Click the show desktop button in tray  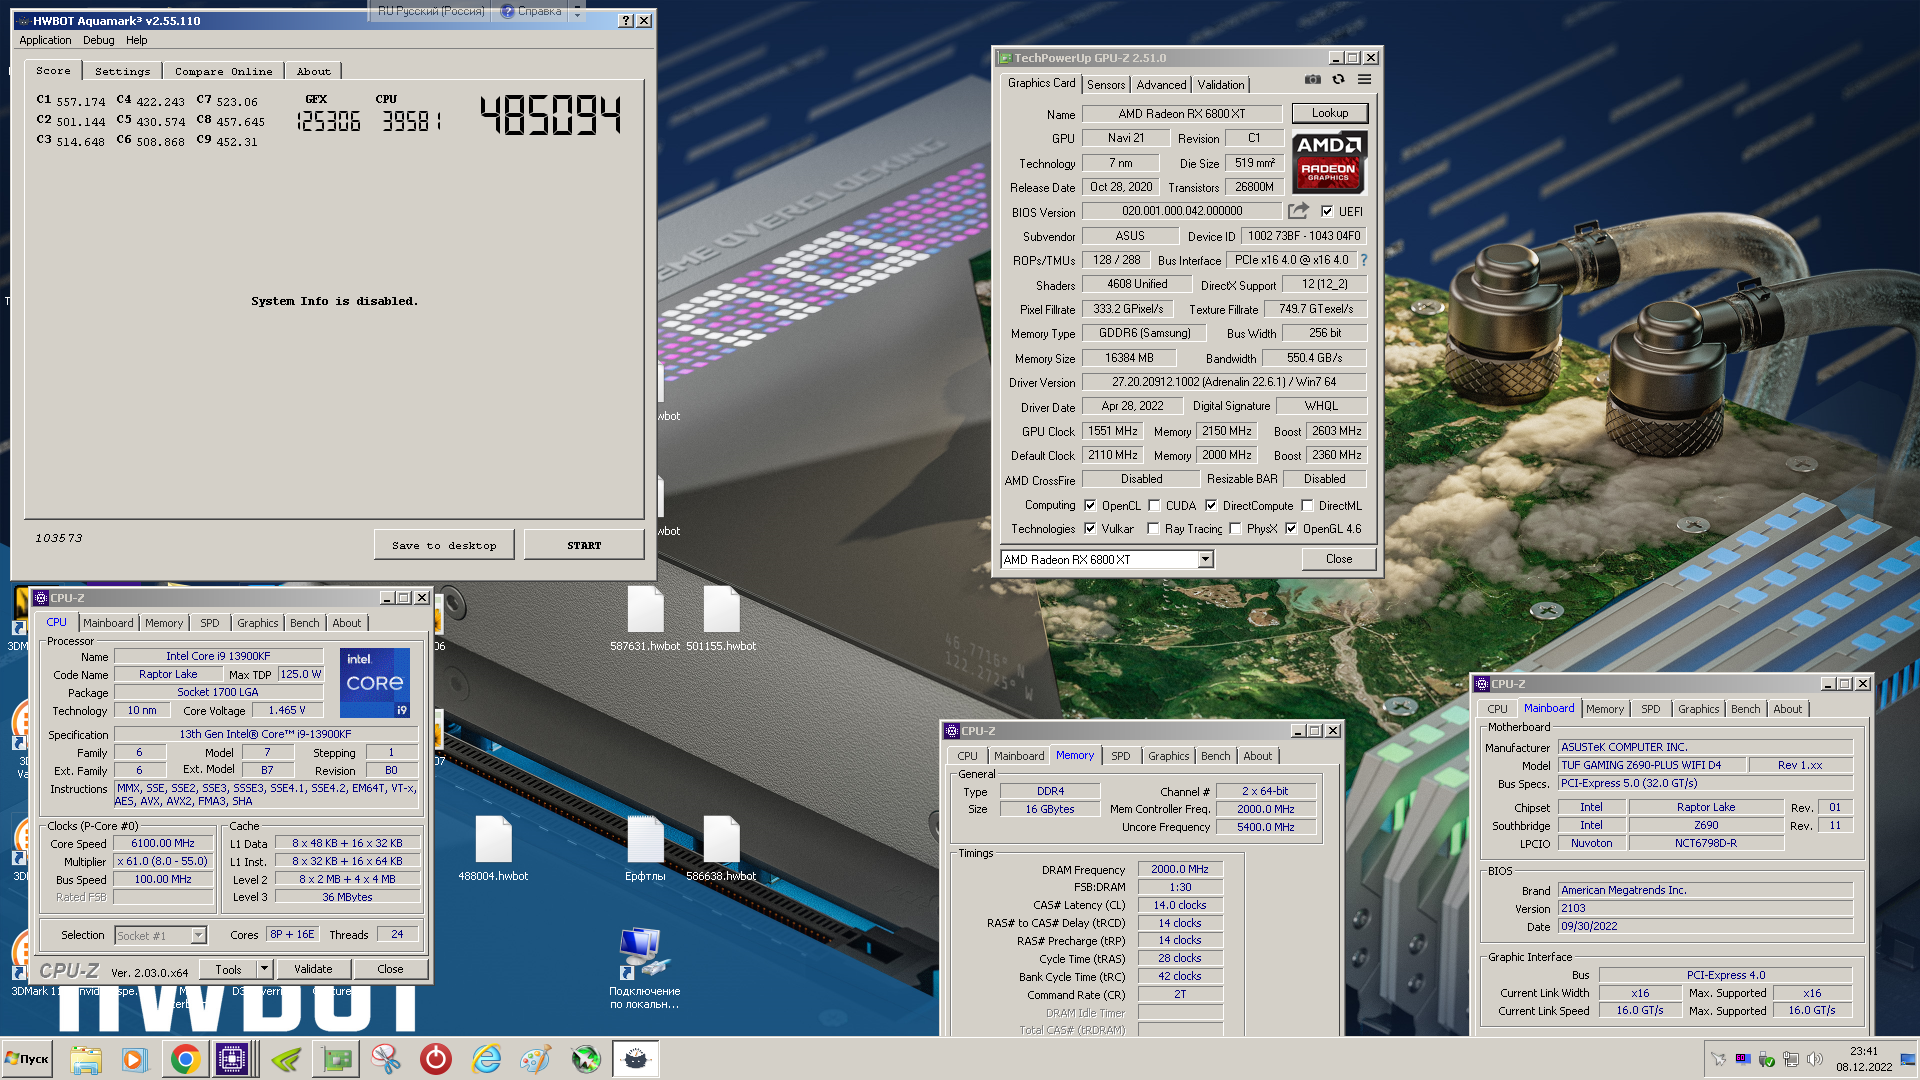click(1908, 1059)
